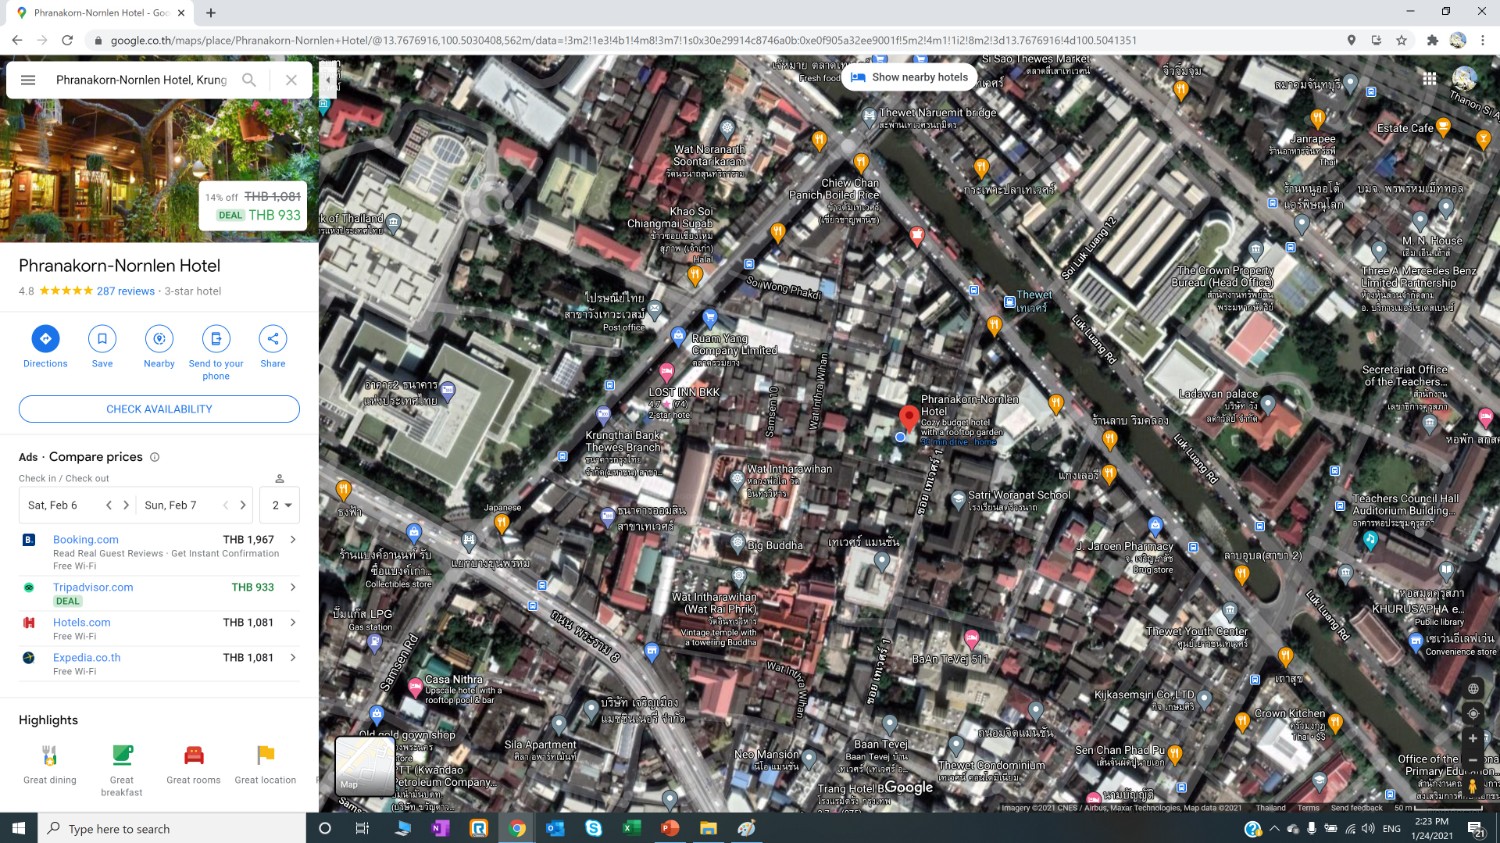Click the Great dining highlight icon
The height and width of the screenshot is (843, 1500).
[x=50, y=755]
